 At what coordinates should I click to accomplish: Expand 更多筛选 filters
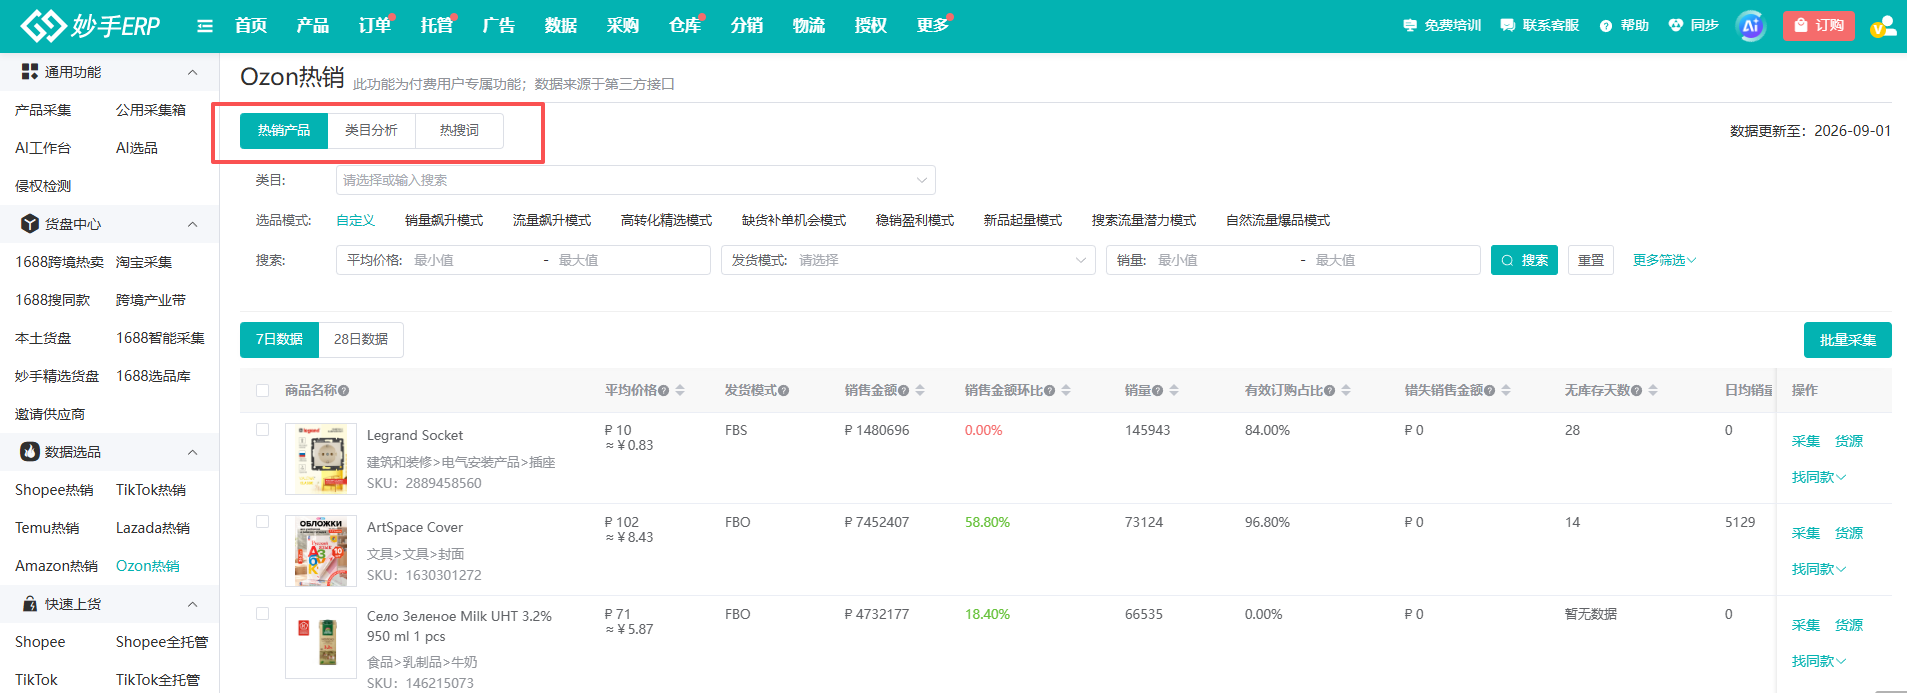pyautogui.click(x=1664, y=260)
